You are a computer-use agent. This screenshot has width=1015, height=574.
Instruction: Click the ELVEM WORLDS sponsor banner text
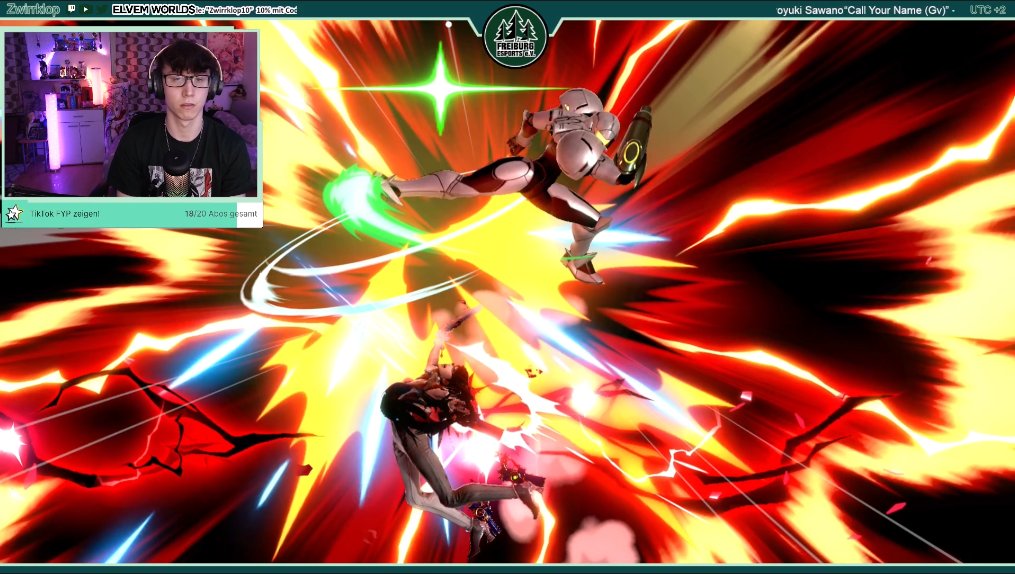click(154, 9)
